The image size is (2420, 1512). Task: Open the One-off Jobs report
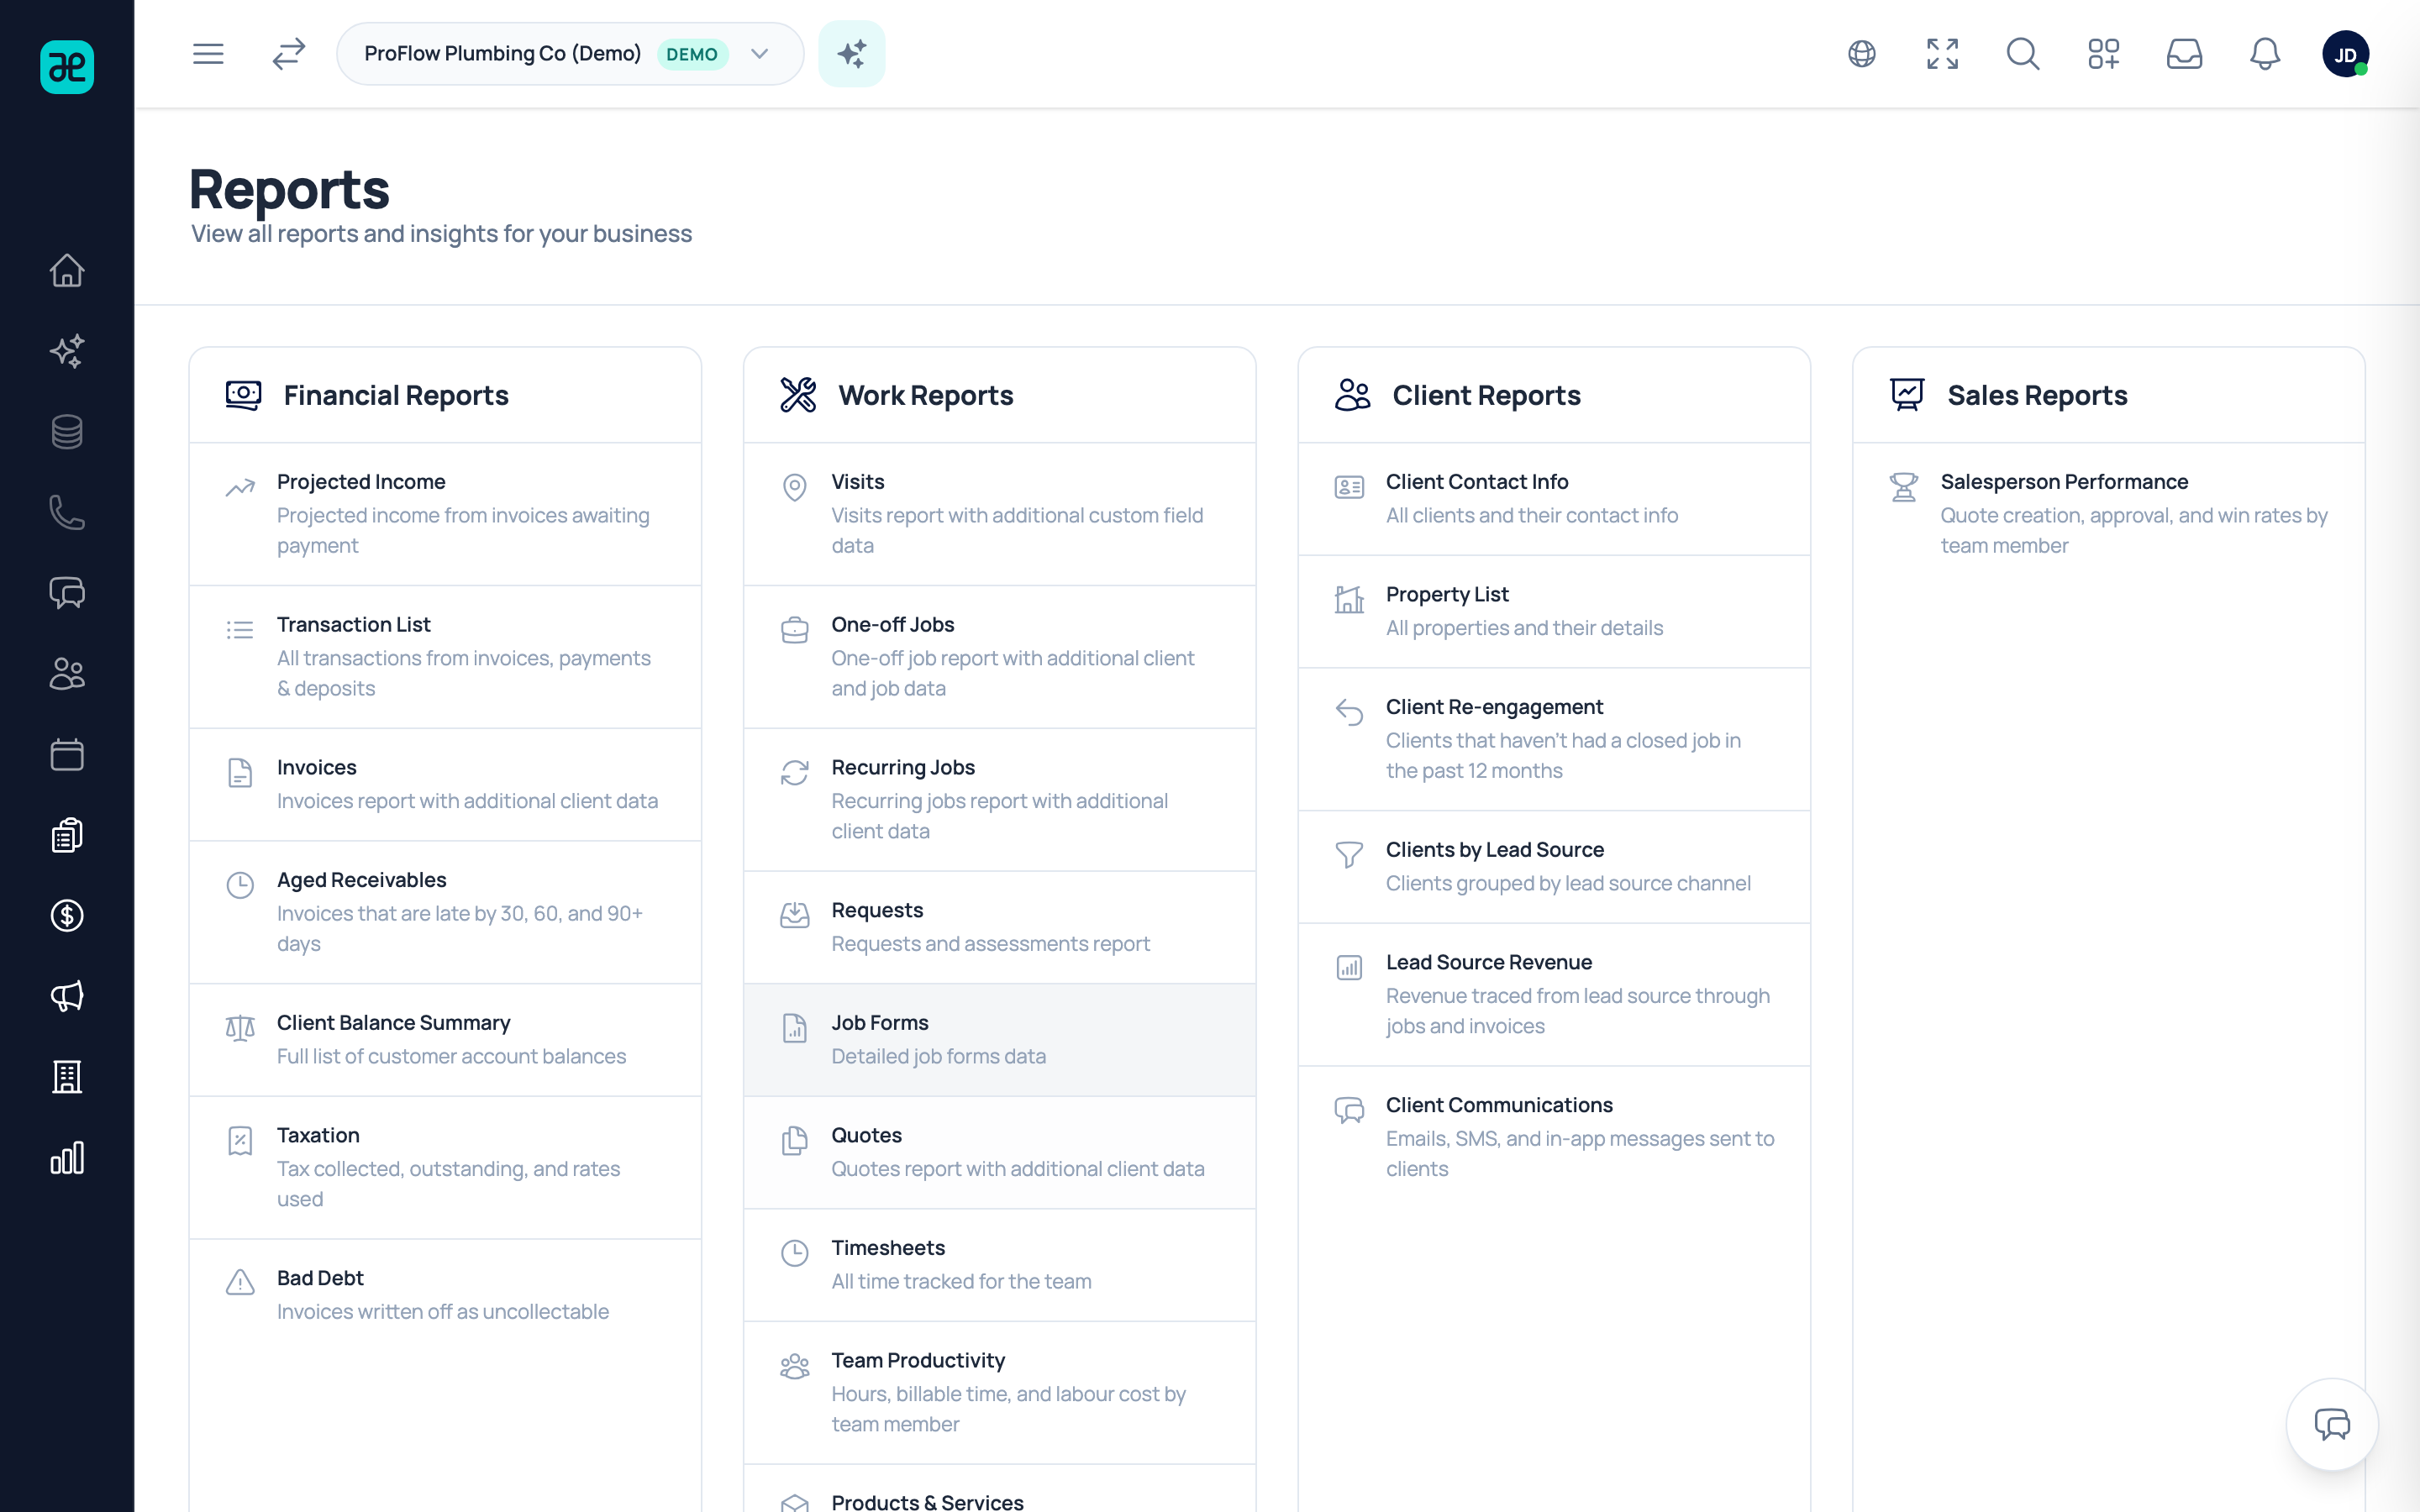(1000, 657)
